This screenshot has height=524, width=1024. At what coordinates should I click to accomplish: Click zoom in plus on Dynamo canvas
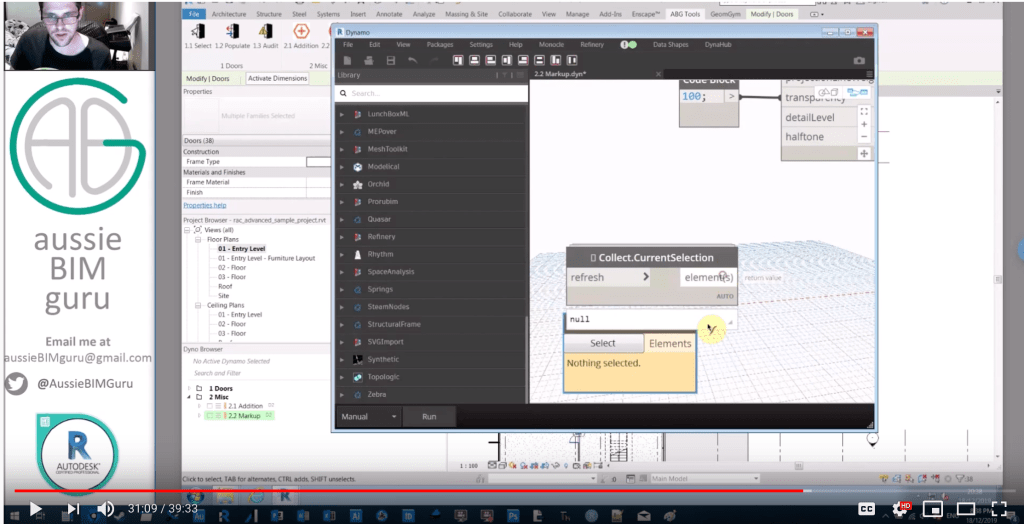[x=864, y=124]
